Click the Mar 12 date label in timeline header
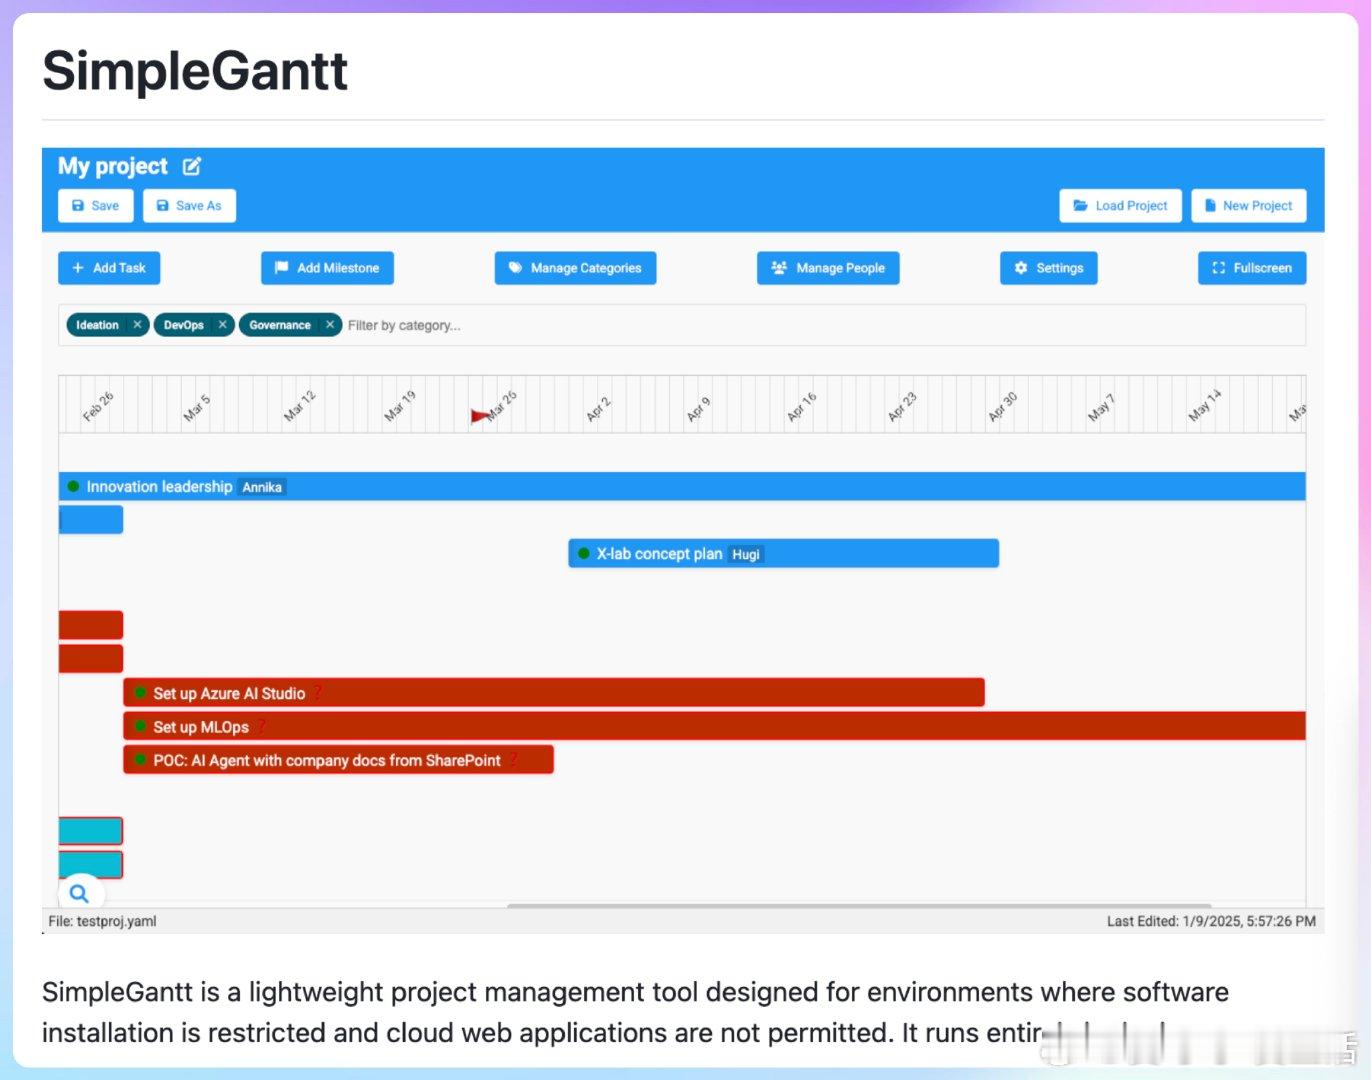The image size is (1371, 1080). (x=299, y=406)
